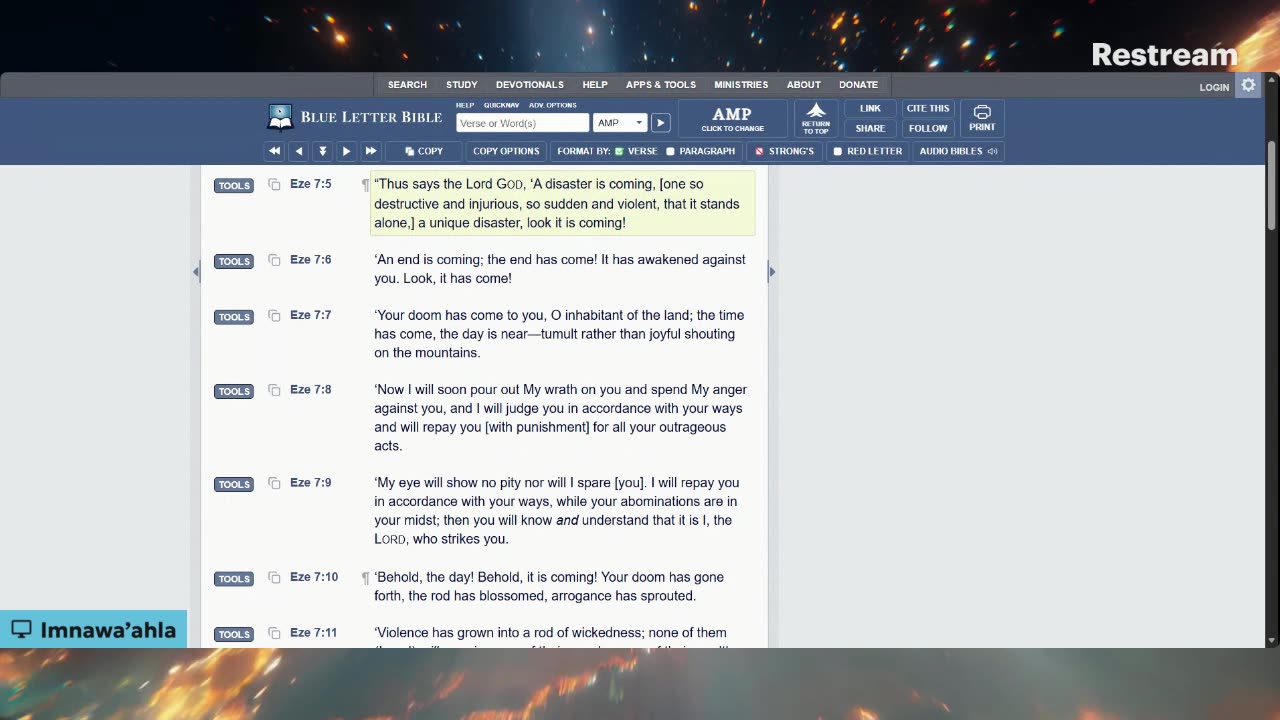Click the Imnawa'ahla screen-share monitor icon
The width and height of the screenshot is (1280, 720).
(21, 630)
